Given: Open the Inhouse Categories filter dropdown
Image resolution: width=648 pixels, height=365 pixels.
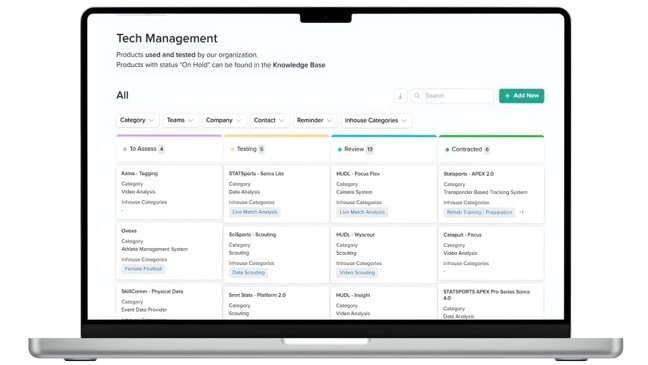Looking at the screenshot, I should (376, 120).
